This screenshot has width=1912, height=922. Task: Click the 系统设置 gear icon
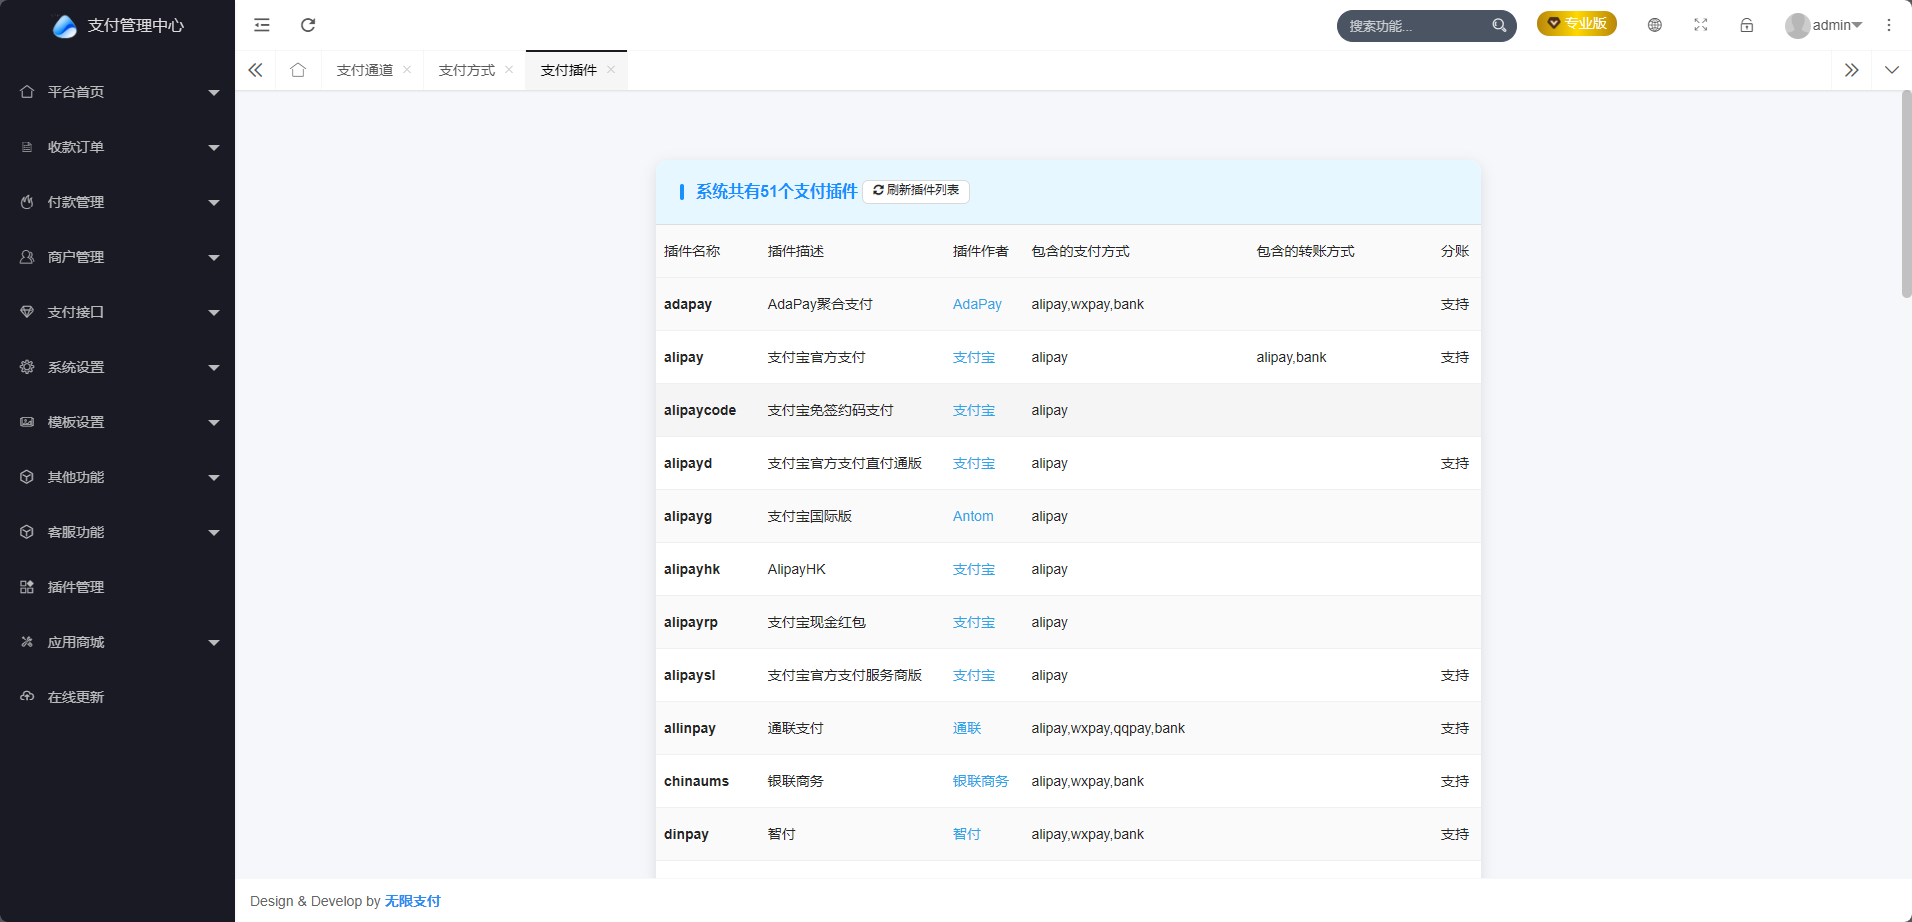[x=27, y=367]
